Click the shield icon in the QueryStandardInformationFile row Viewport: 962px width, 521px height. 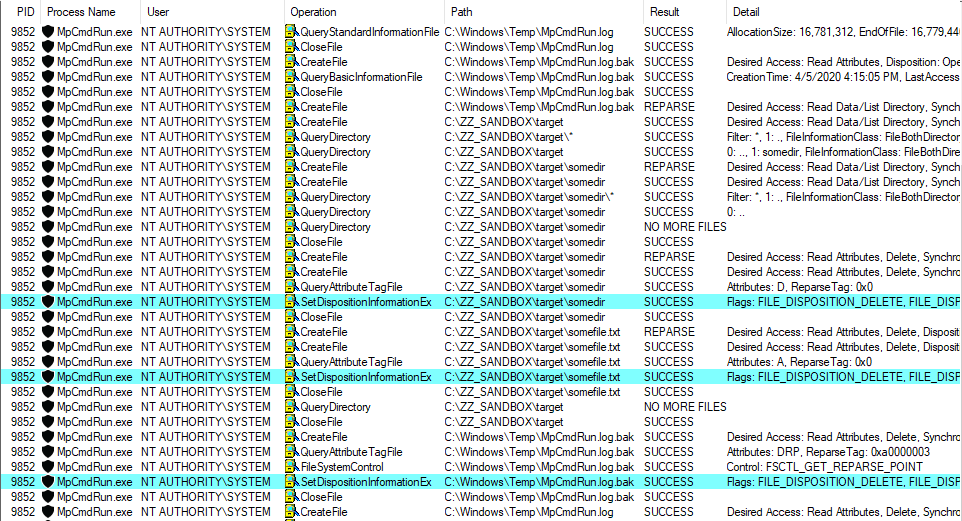47,32
